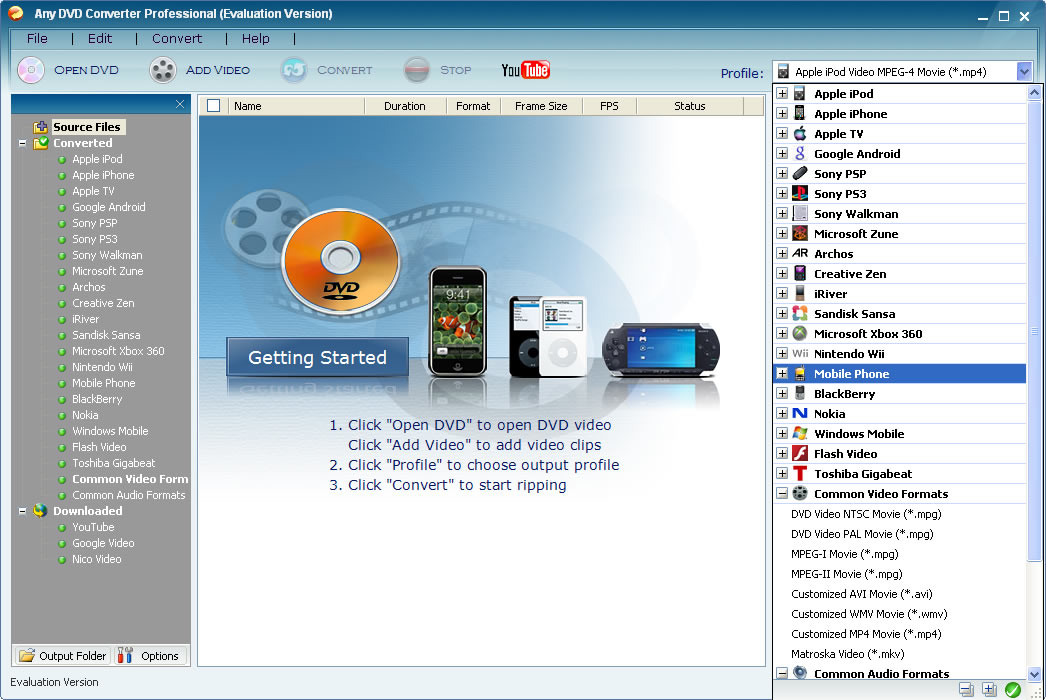The image size is (1046, 700).
Task: Select Source Files in sidebar tree
Action: 87,127
